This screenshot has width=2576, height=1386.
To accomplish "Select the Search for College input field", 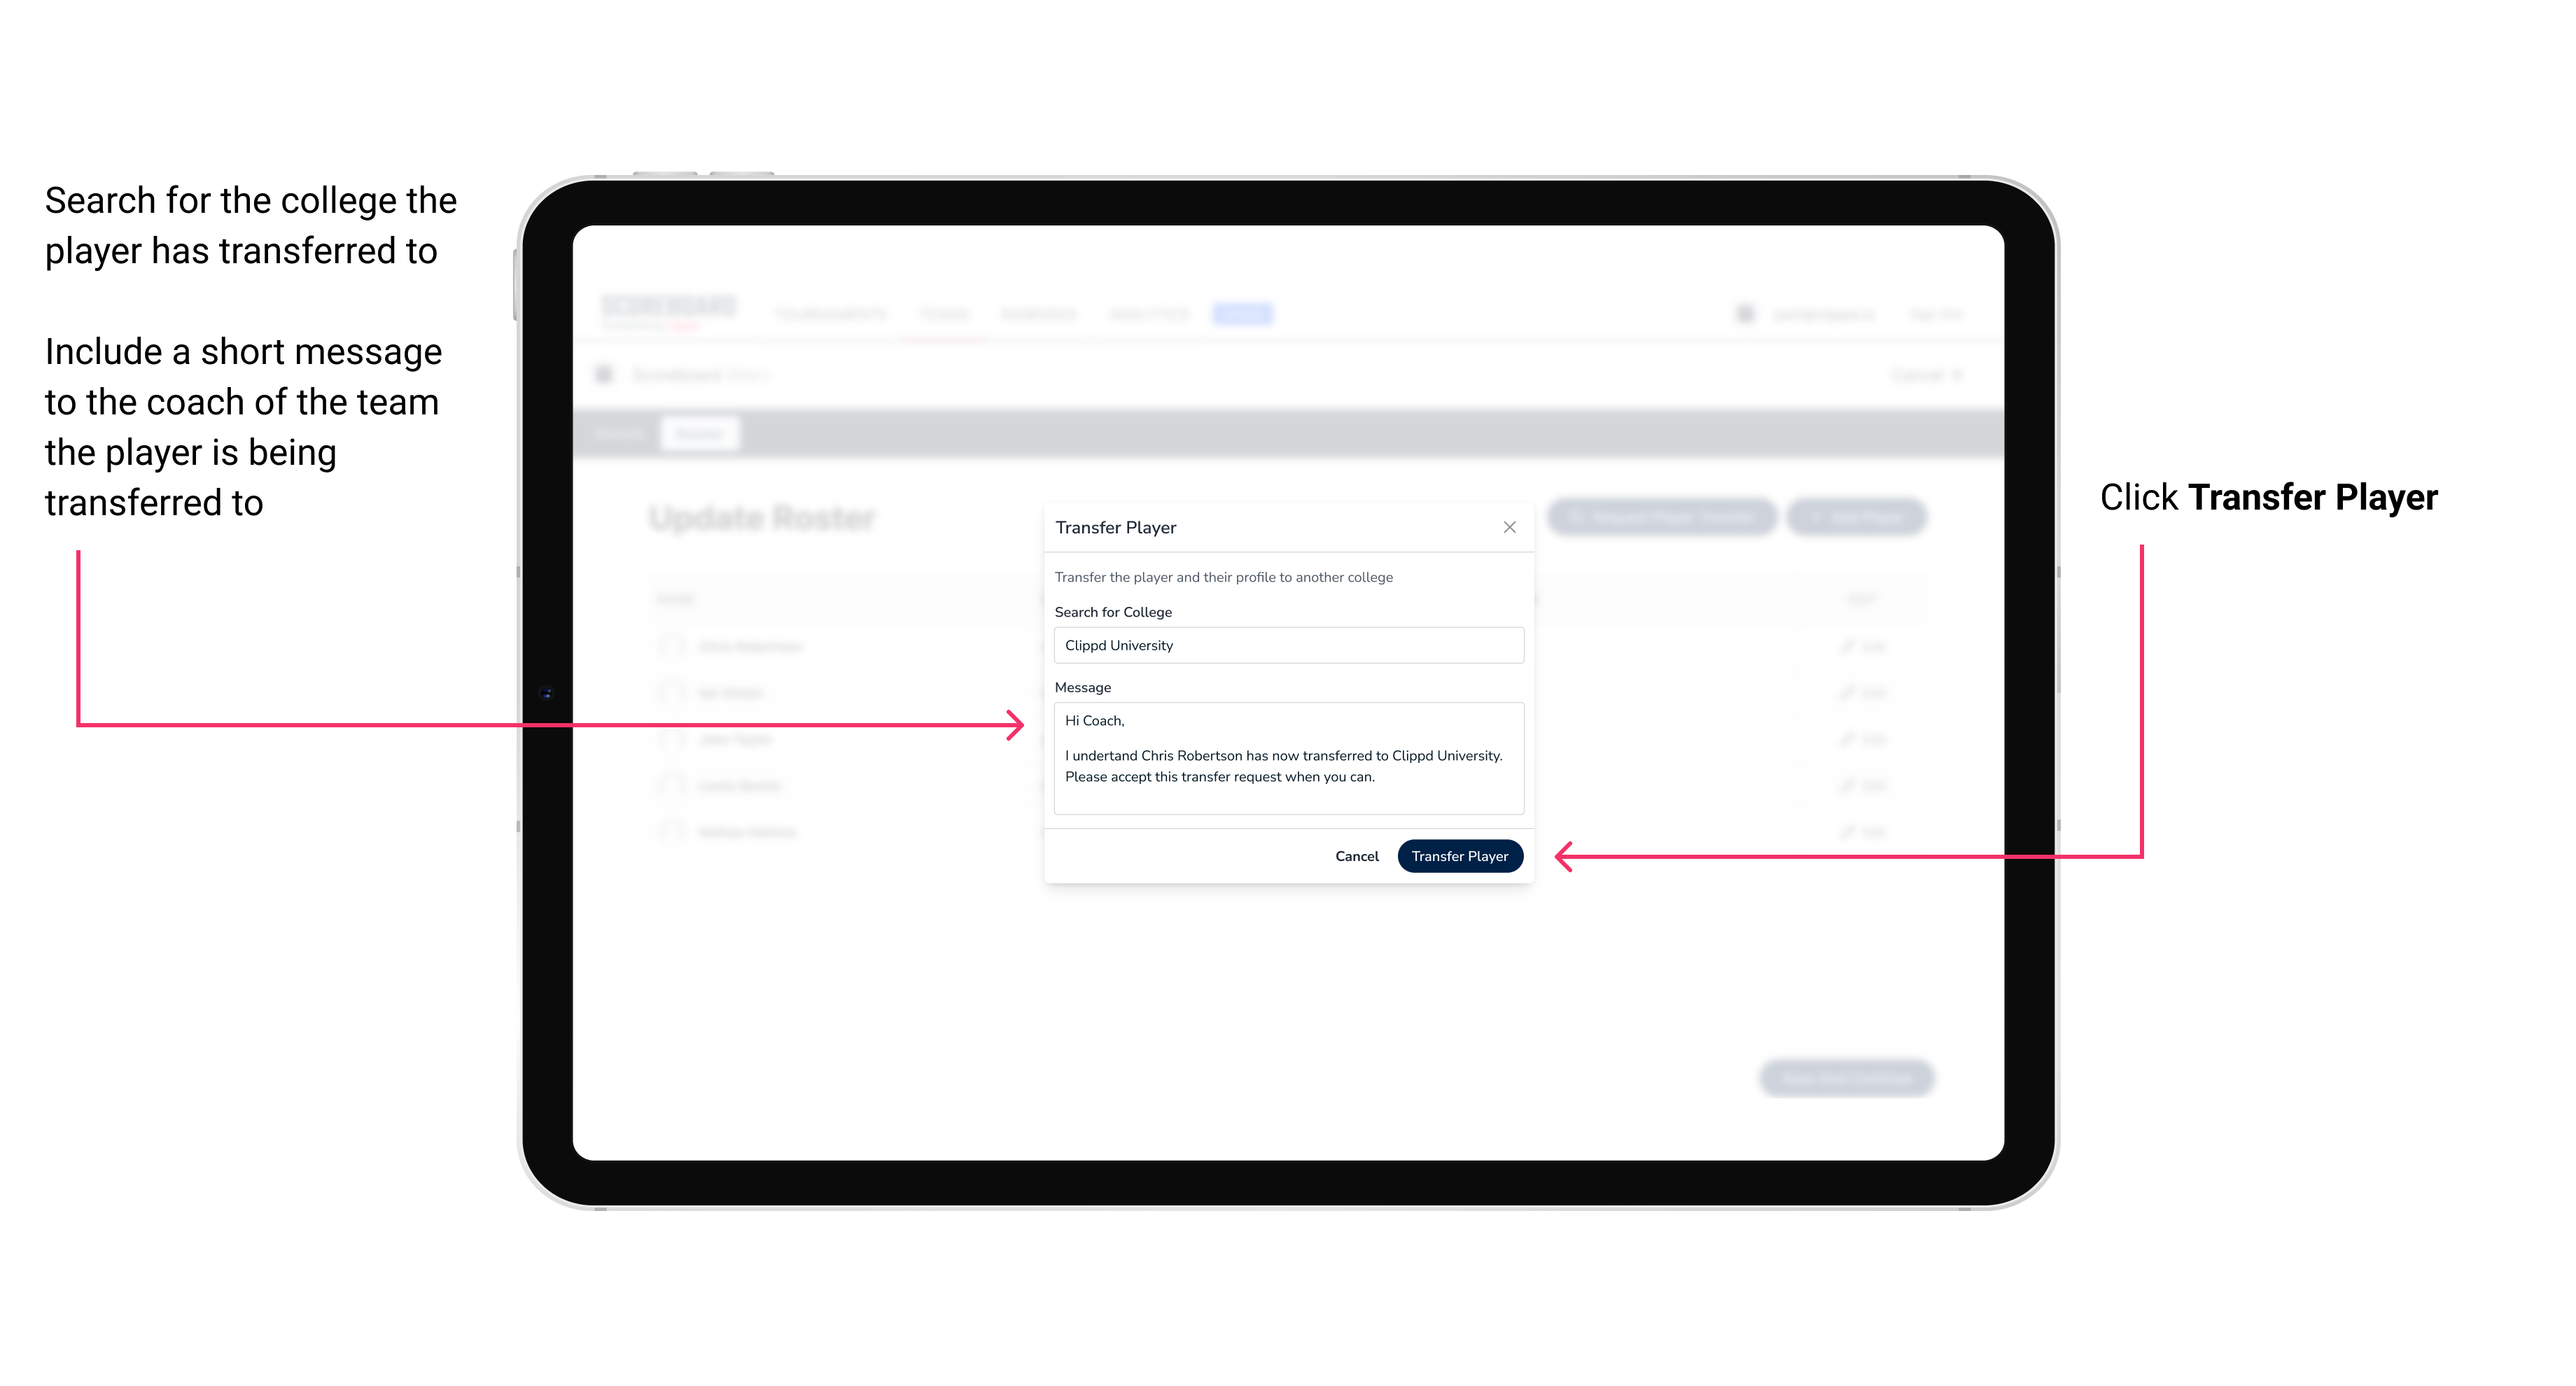I will click(1284, 645).
